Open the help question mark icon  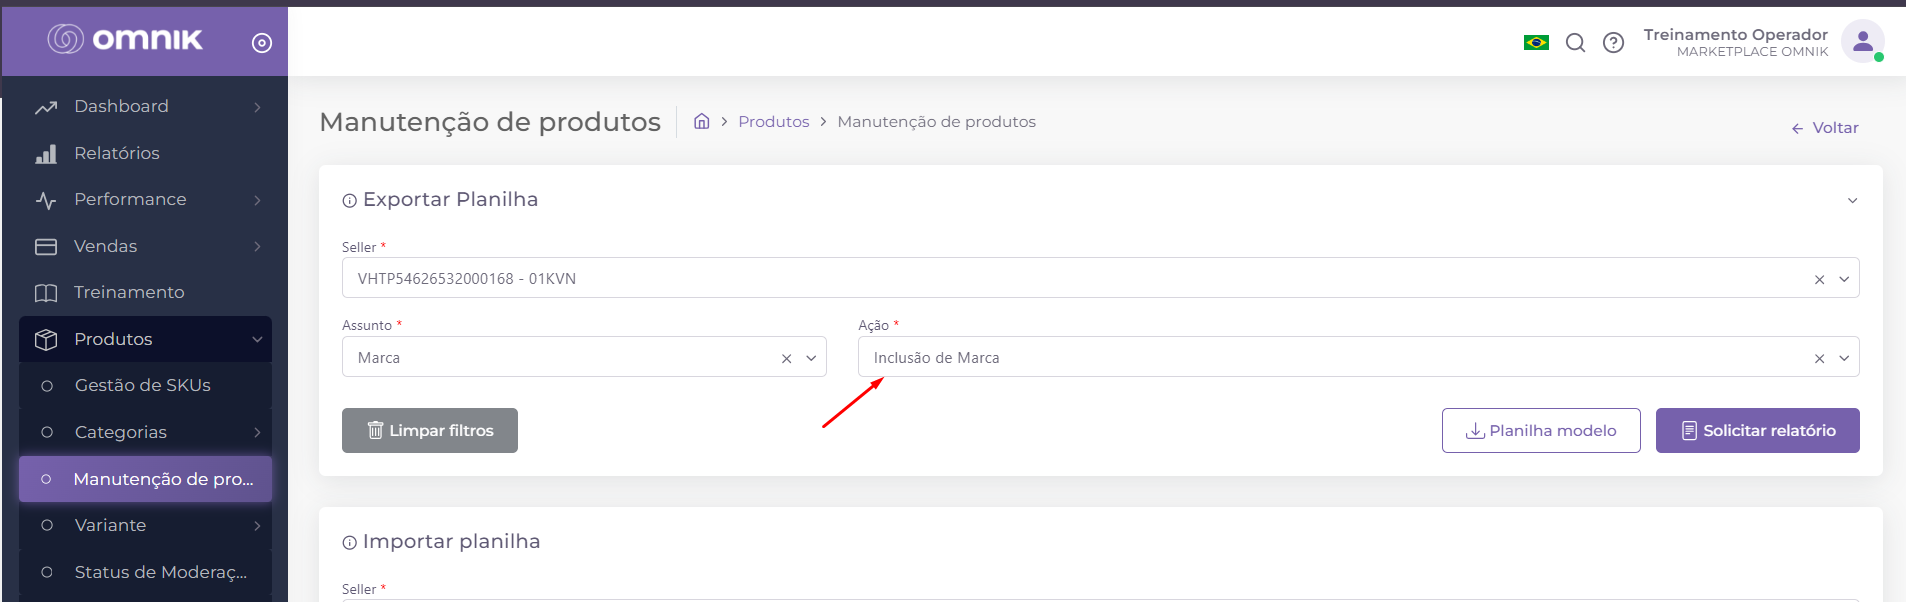(x=1613, y=42)
